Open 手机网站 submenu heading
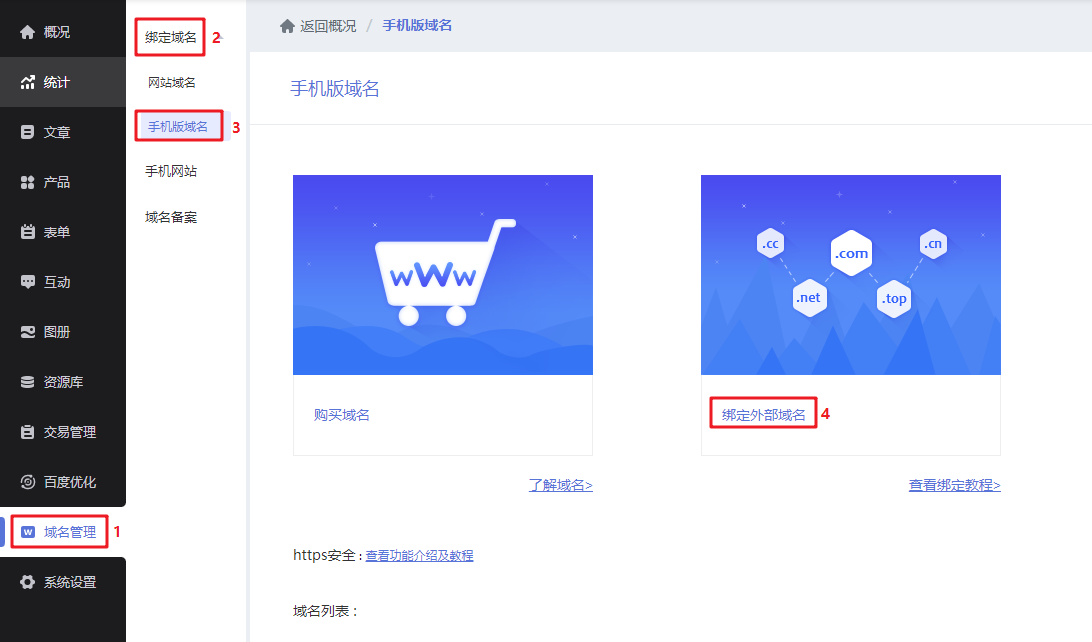 click(171, 171)
